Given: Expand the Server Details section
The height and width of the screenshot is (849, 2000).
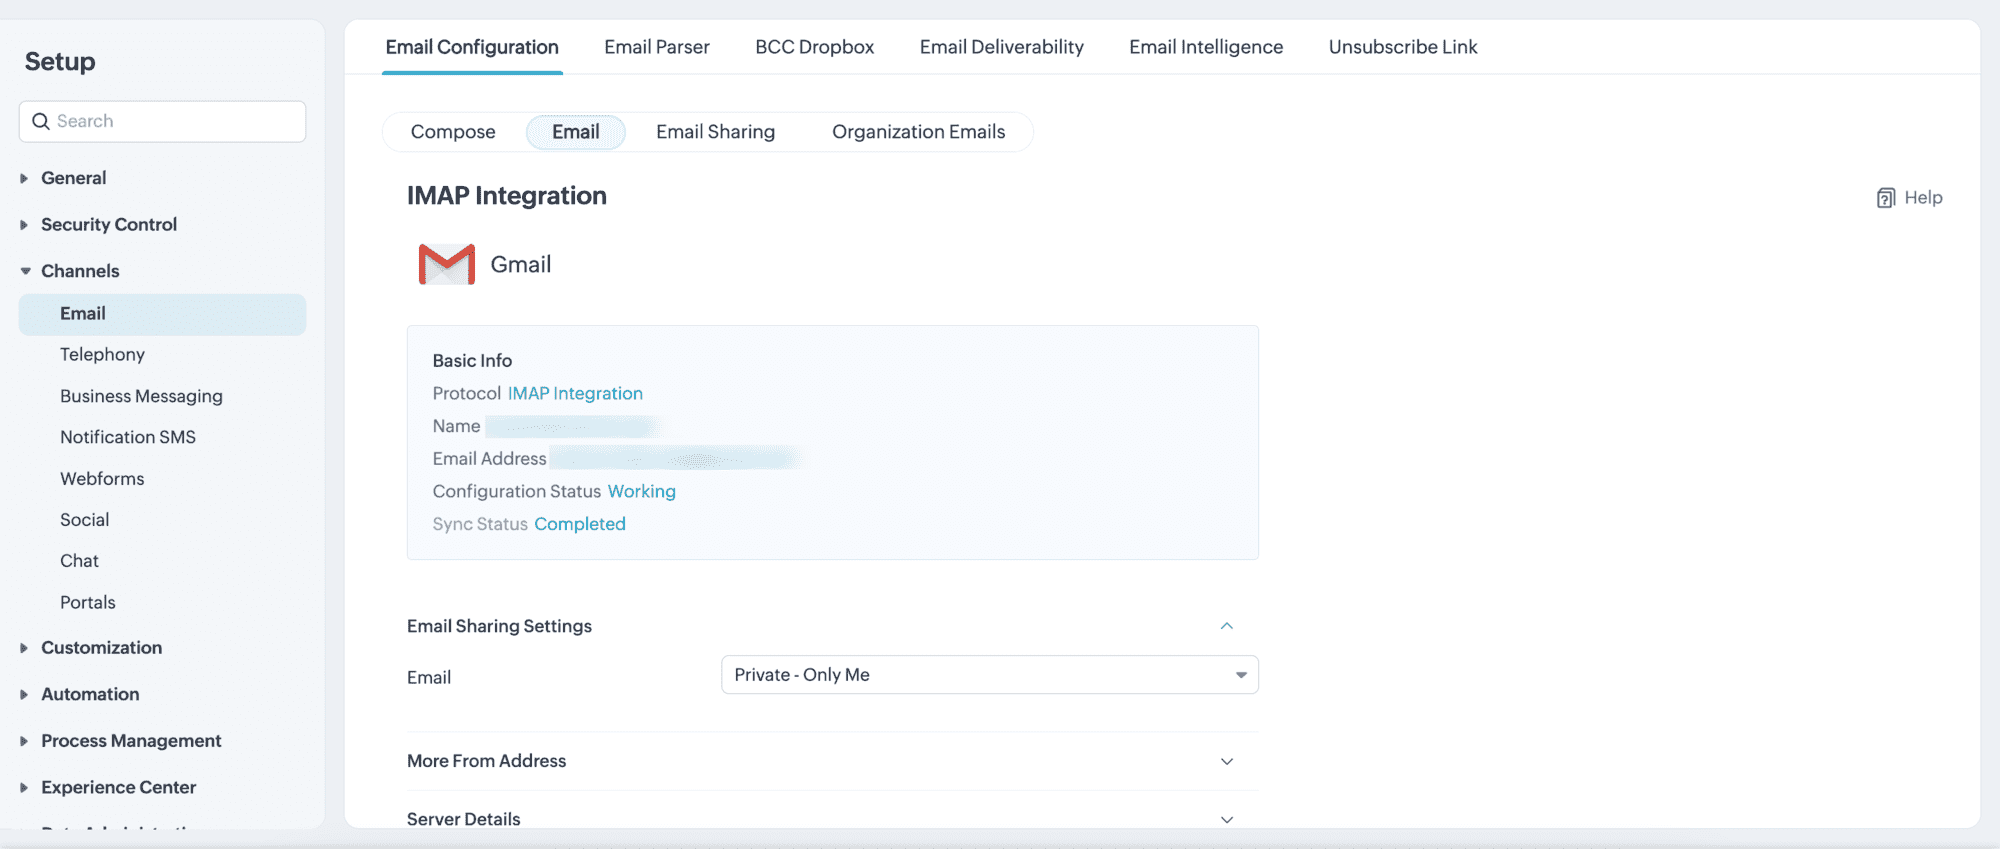Looking at the screenshot, I should point(1226,819).
